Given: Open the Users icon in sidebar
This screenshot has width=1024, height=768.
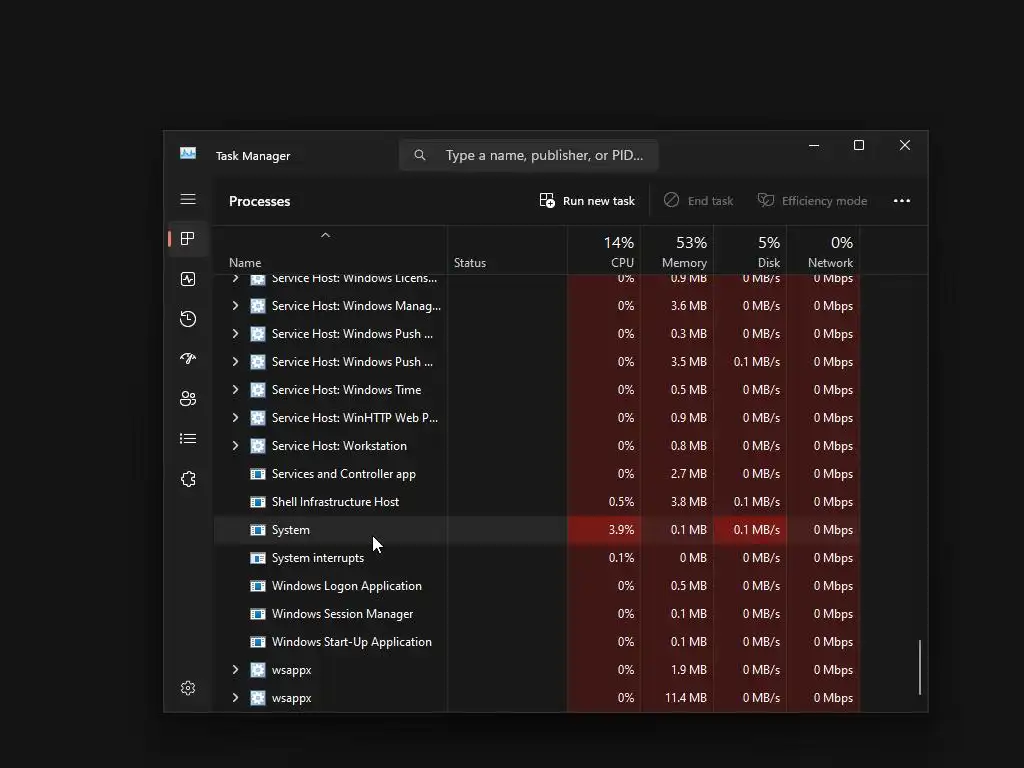Looking at the screenshot, I should (x=188, y=398).
